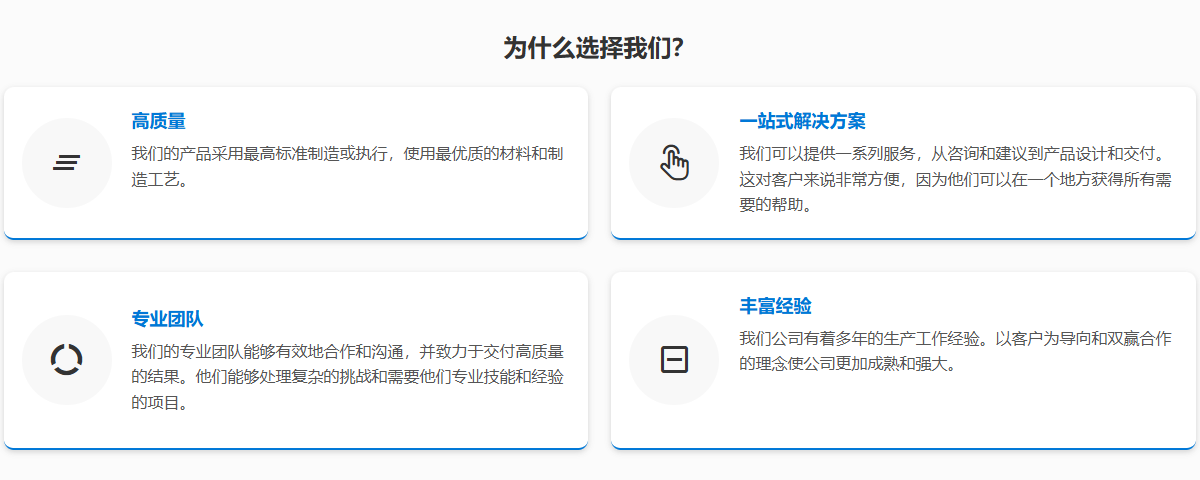Viewport: 1200px width, 480px height.
Task: Open the 一站式解决方案 heading link
Action: click(802, 121)
